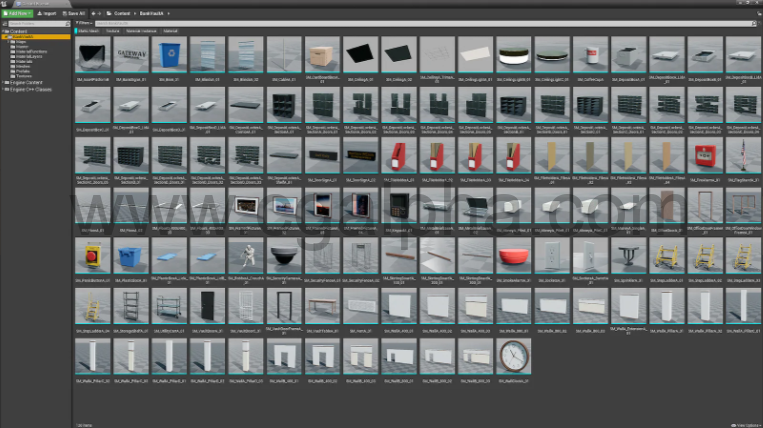This screenshot has height=428, width=763.
Task: Click the Import button icon
Action: tap(39, 12)
